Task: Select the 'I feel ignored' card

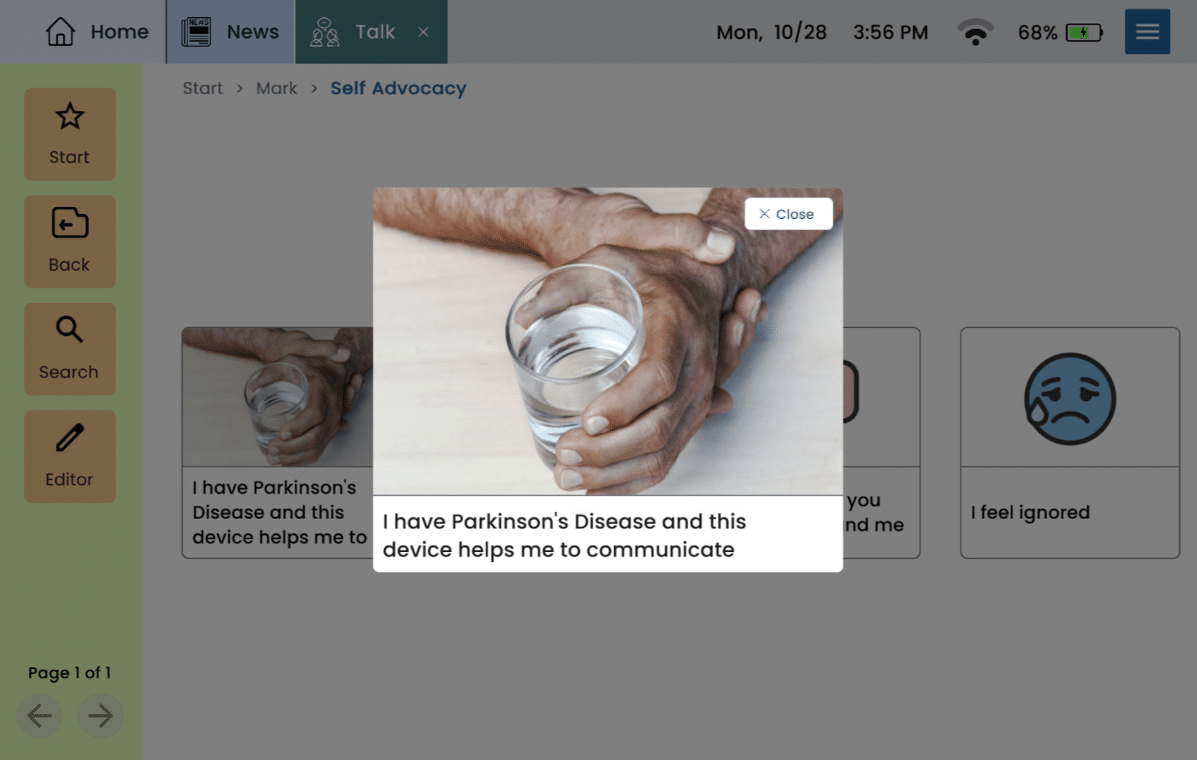Action: tap(1069, 512)
